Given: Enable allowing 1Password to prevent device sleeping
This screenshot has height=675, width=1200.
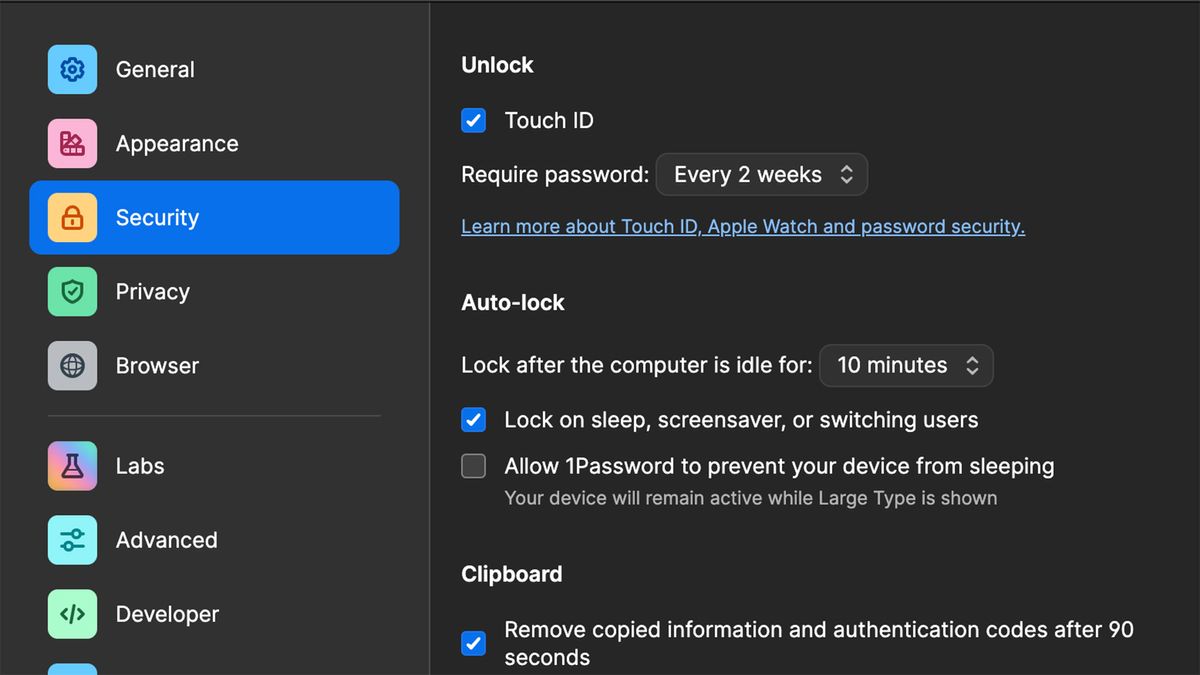Looking at the screenshot, I should click(x=473, y=465).
